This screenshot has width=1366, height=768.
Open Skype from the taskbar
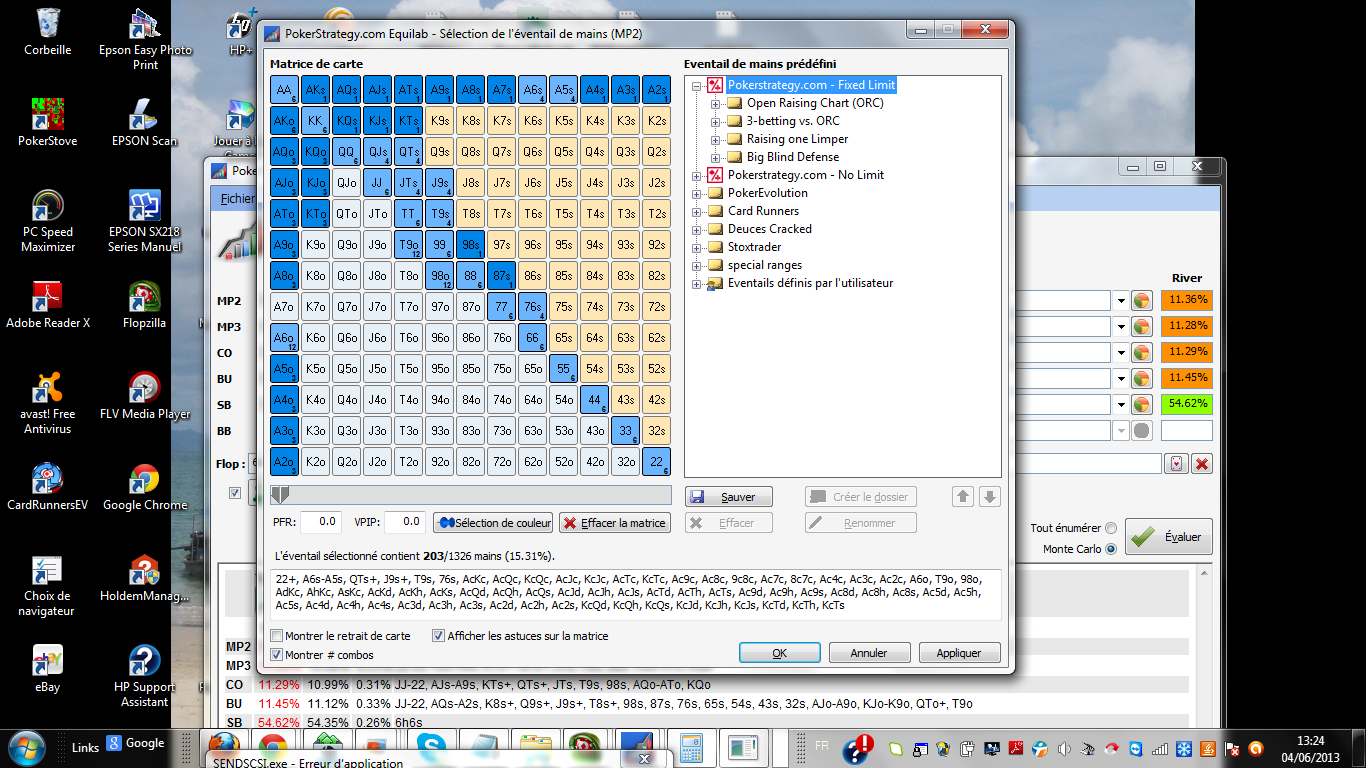(x=433, y=747)
